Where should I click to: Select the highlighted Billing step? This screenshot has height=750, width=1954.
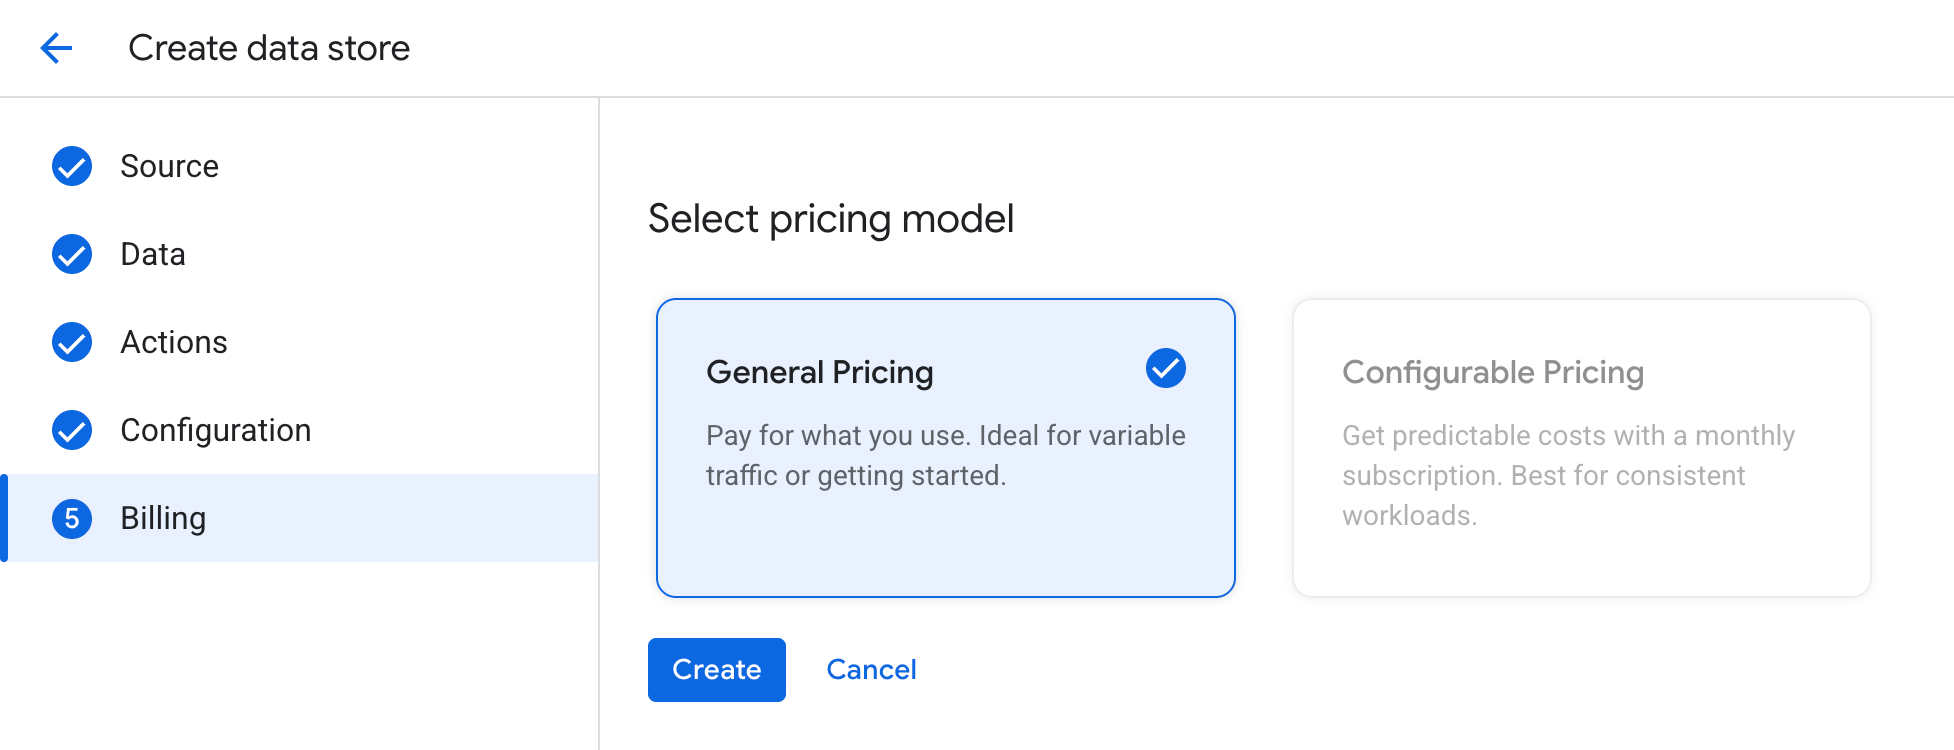click(x=162, y=518)
